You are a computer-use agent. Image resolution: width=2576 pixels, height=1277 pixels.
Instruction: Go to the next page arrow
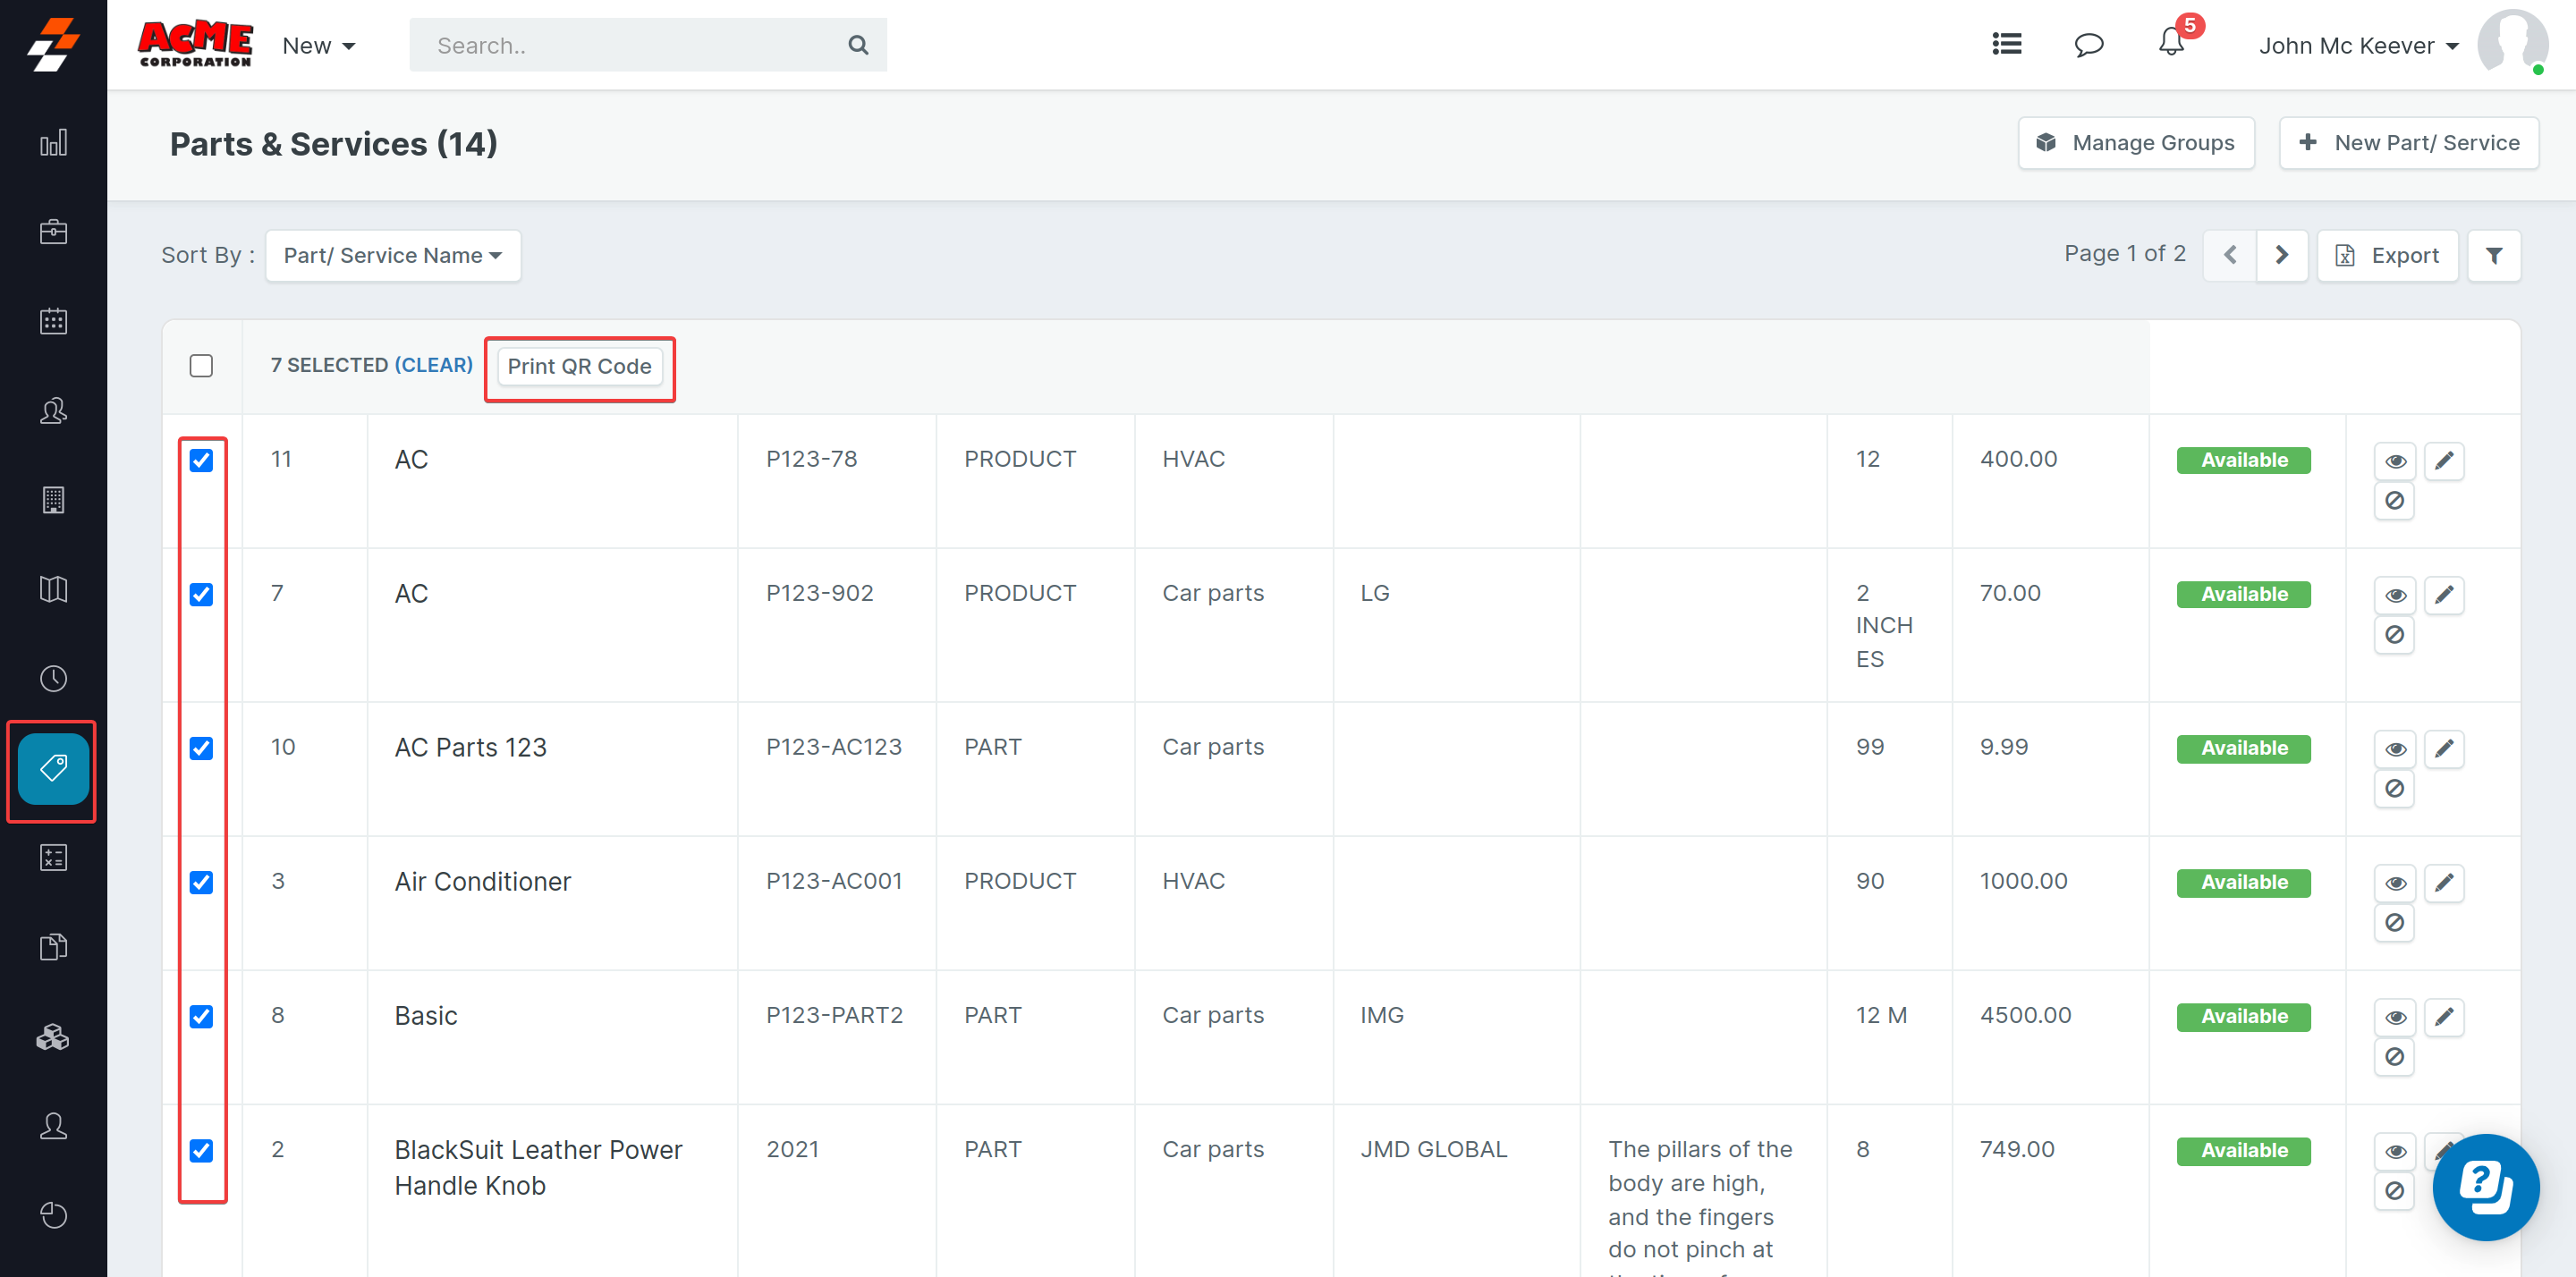(2281, 256)
